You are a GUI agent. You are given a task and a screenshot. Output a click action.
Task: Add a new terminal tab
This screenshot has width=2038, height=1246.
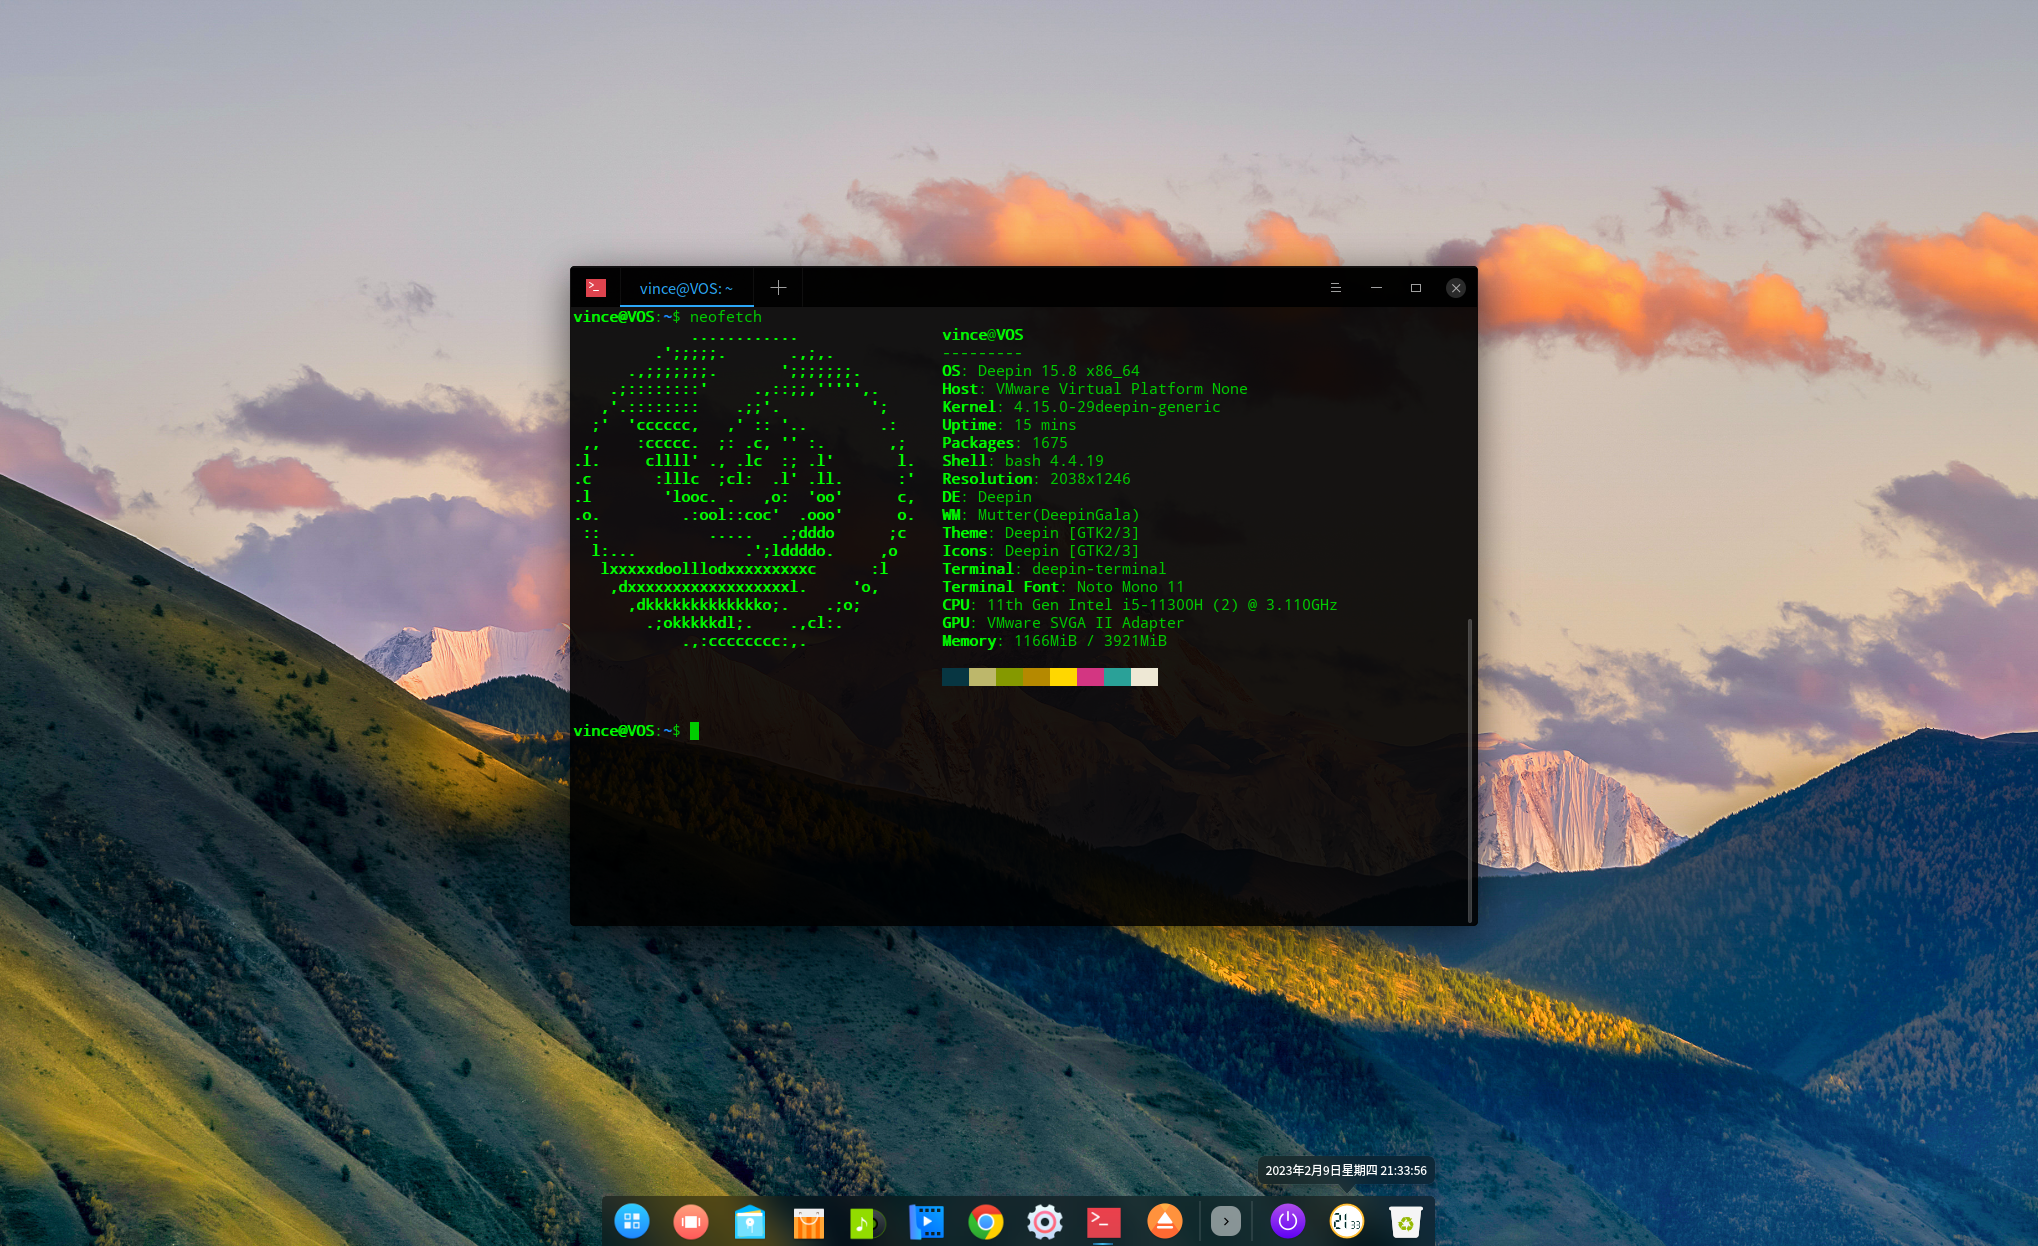[778, 288]
